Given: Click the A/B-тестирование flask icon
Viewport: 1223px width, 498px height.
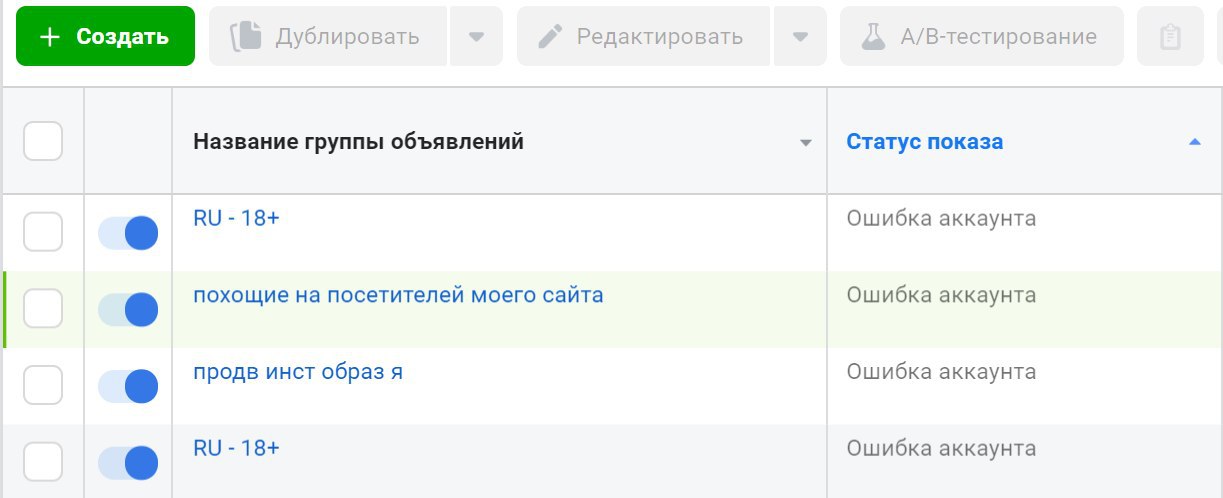Looking at the screenshot, I should [873, 37].
